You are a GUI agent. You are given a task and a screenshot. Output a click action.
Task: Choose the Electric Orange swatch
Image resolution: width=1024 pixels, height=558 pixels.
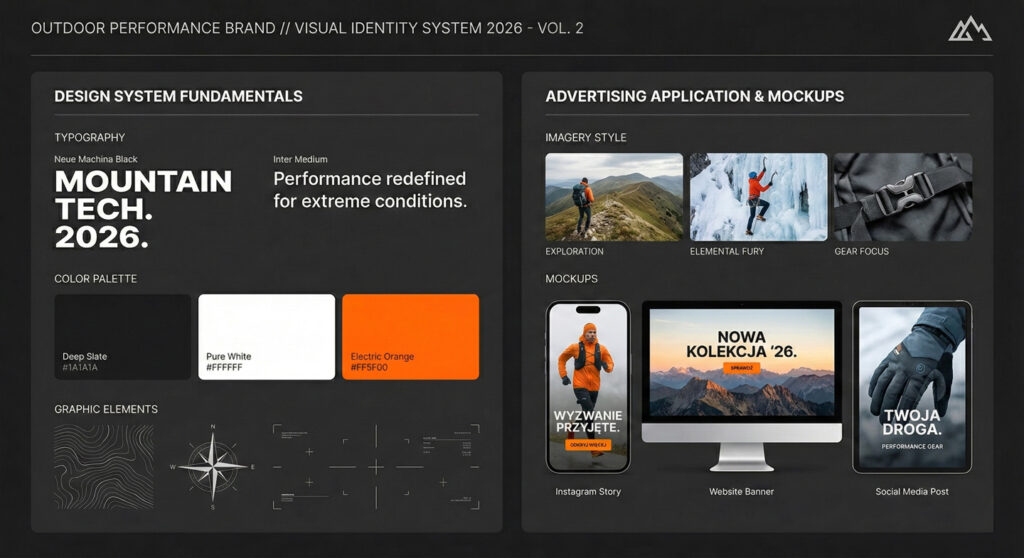point(410,337)
